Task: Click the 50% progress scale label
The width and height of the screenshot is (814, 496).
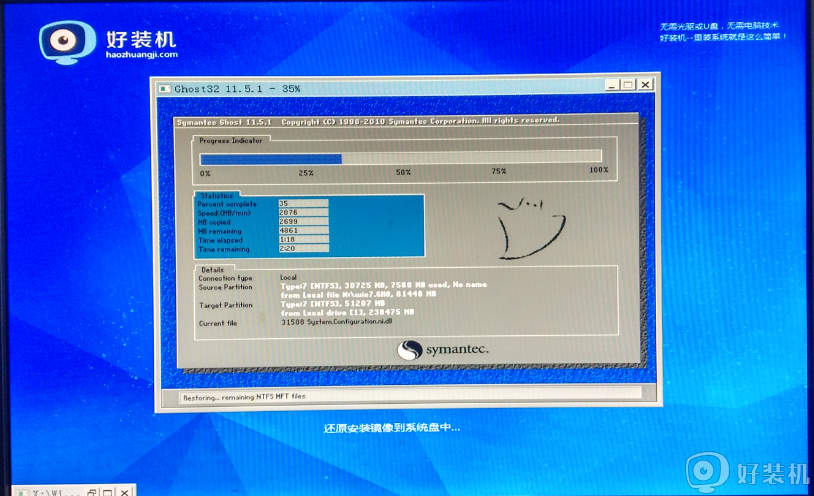Action: click(403, 172)
